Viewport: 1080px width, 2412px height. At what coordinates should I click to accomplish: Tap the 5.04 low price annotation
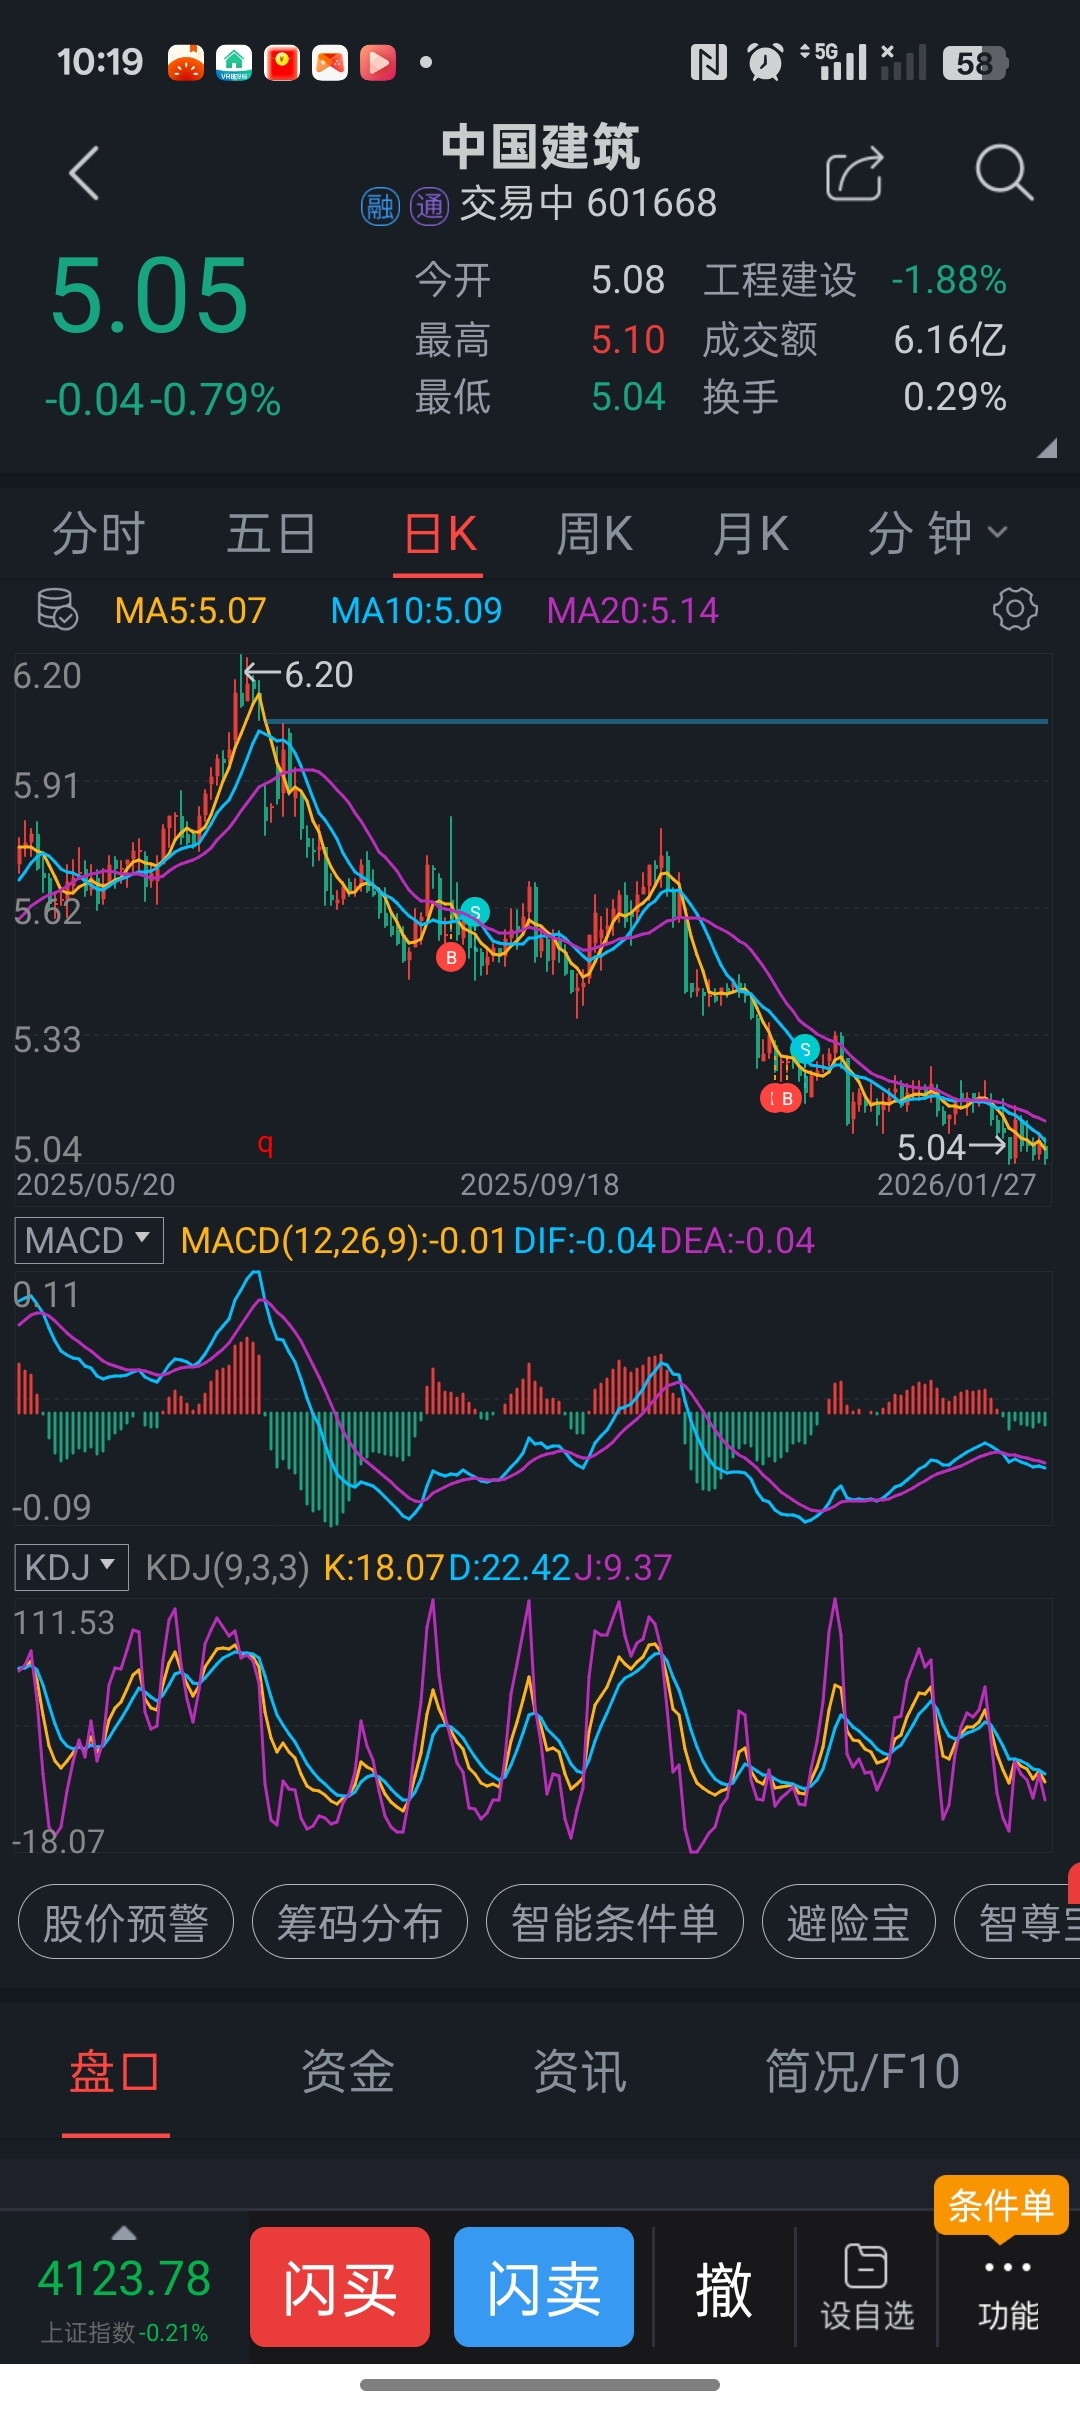(951, 1147)
